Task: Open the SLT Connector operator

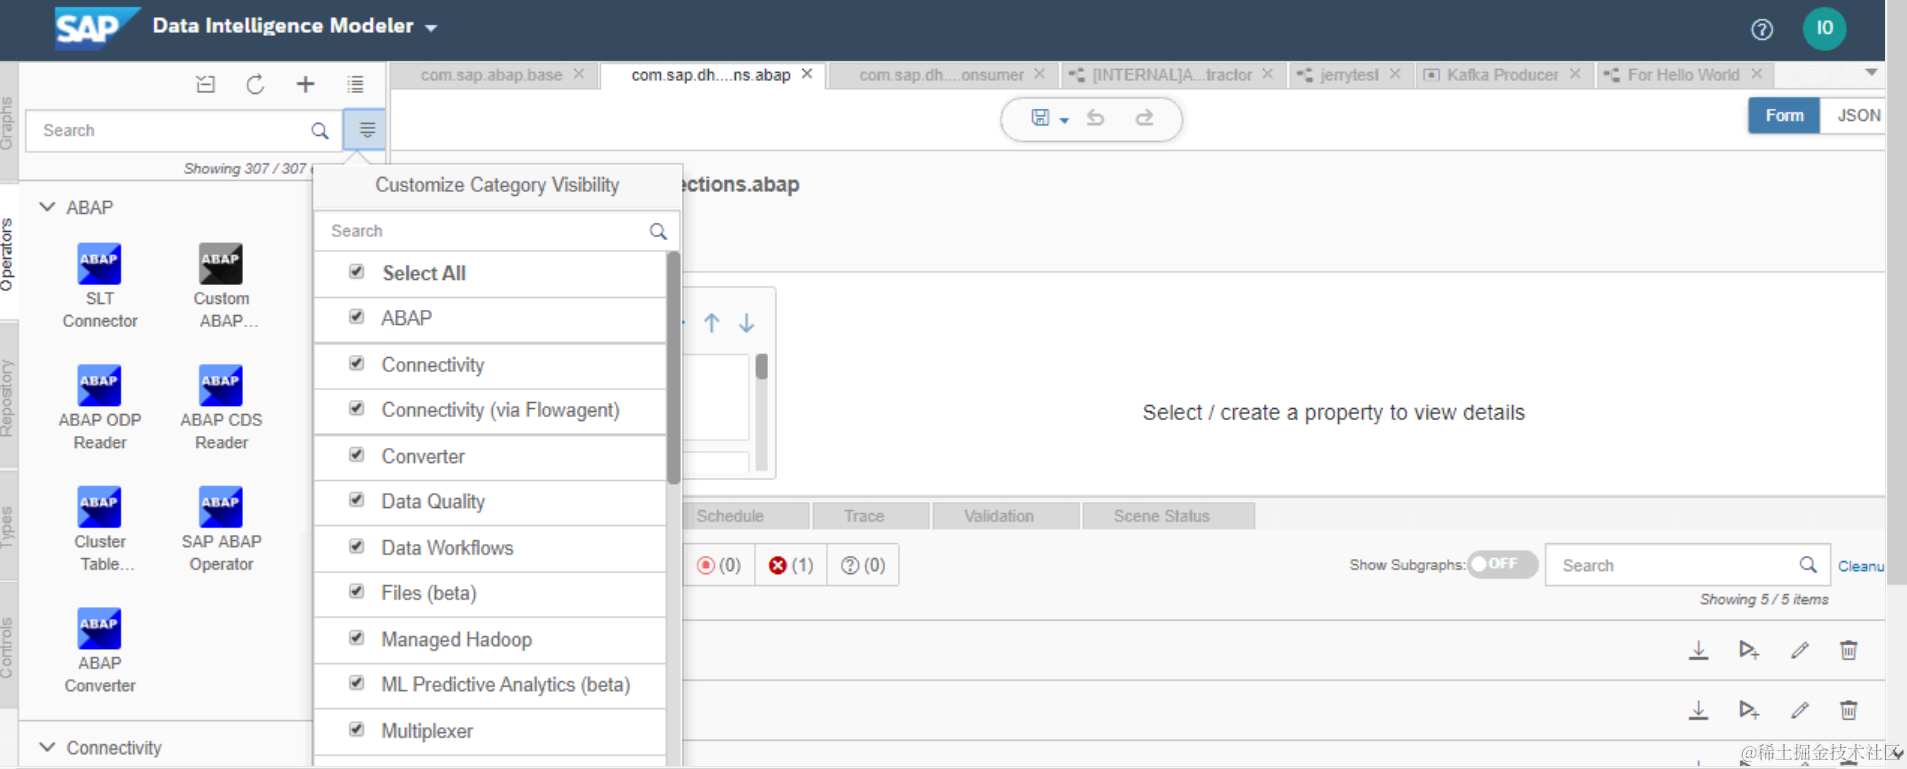Action: (99, 286)
